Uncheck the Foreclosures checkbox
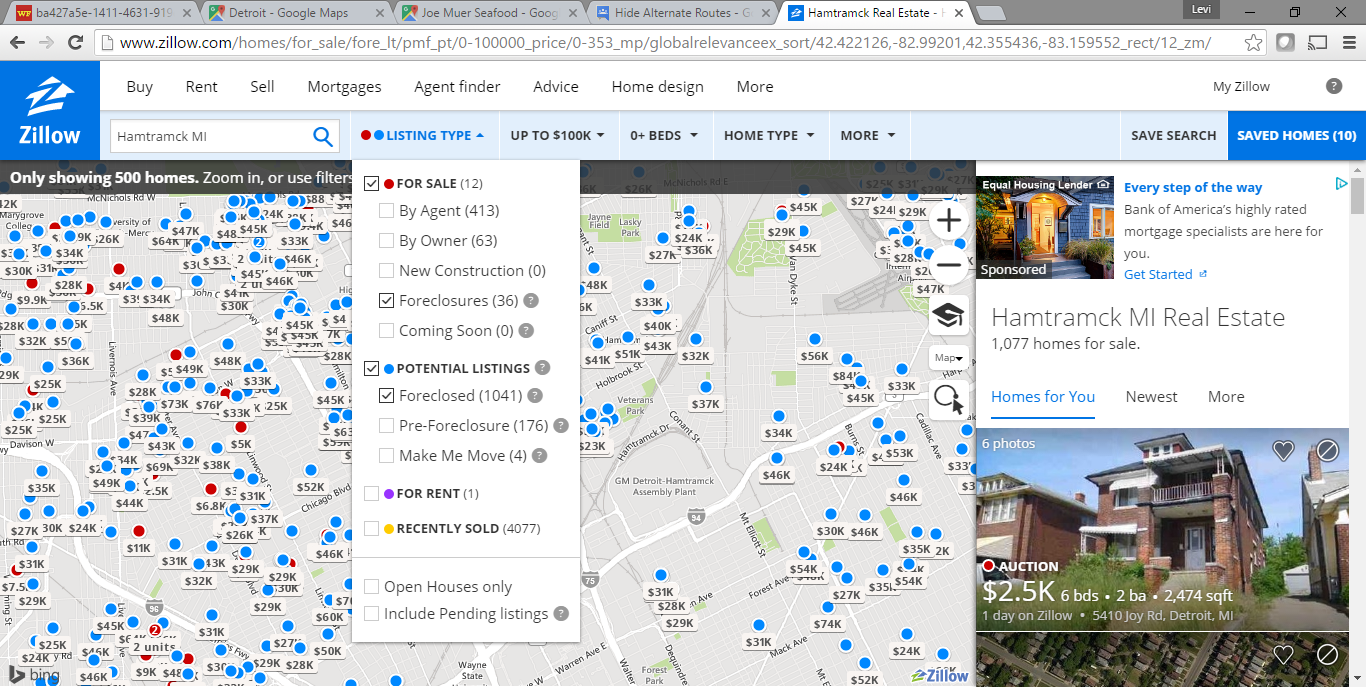This screenshot has width=1366, height=687. tap(386, 301)
